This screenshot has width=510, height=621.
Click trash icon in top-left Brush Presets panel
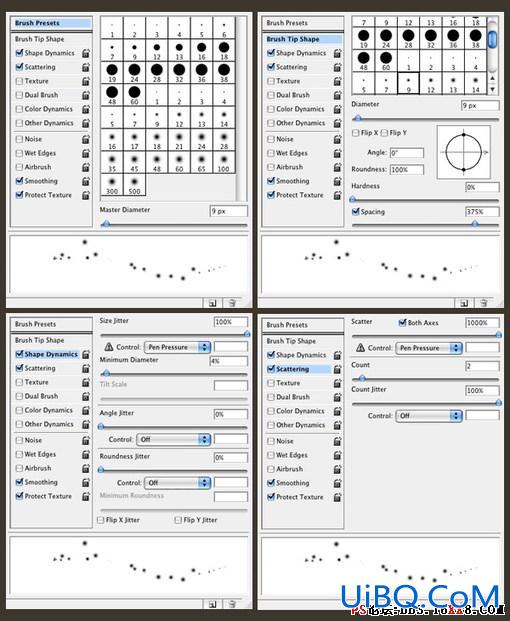[232, 303]
